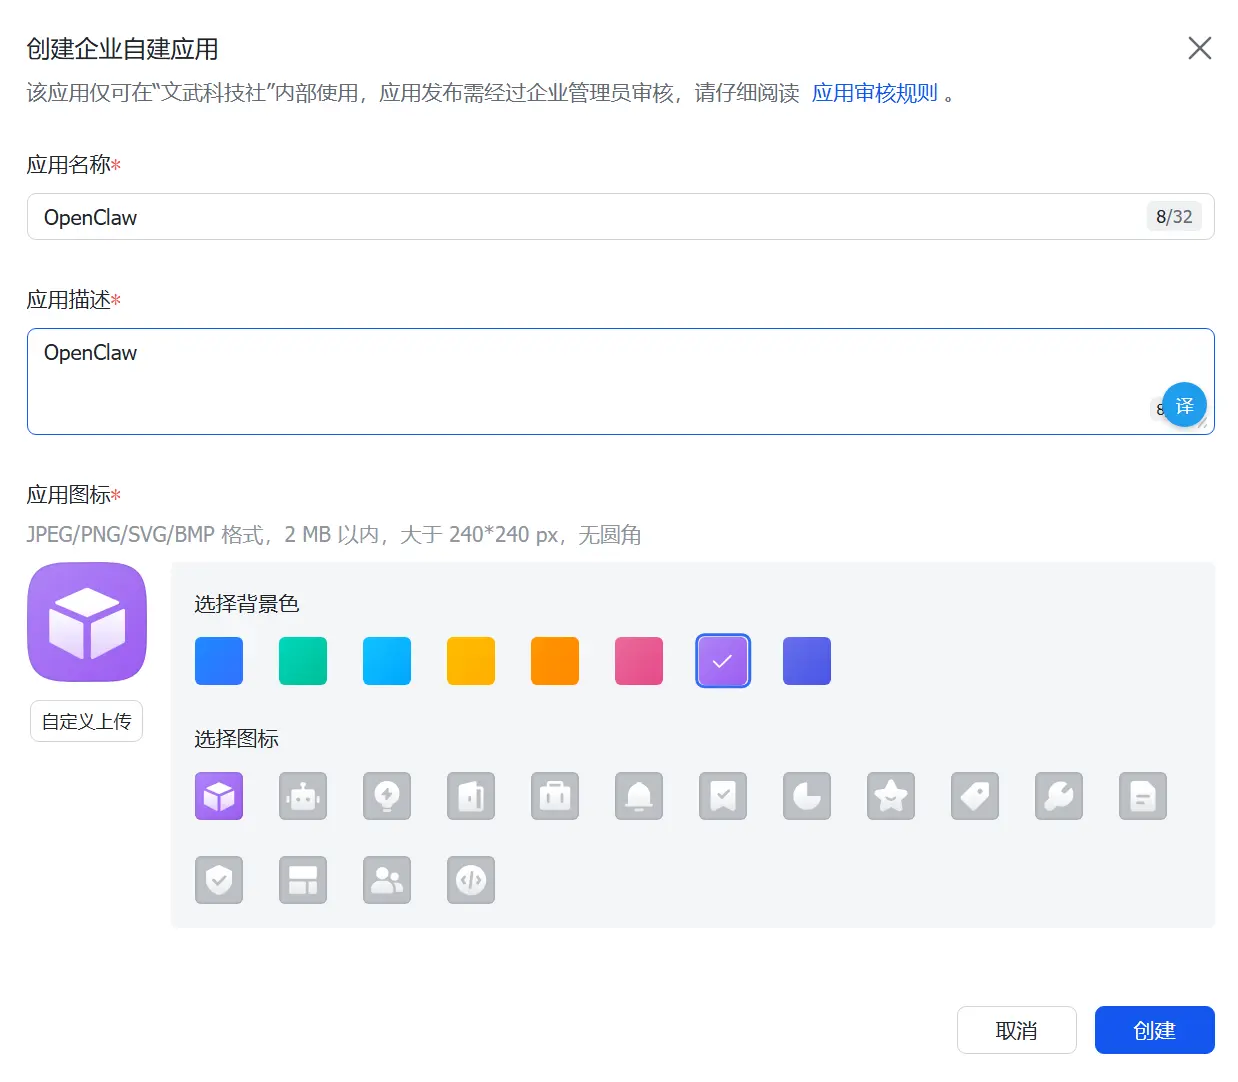Pick the tag label icon

pos(975,796)
